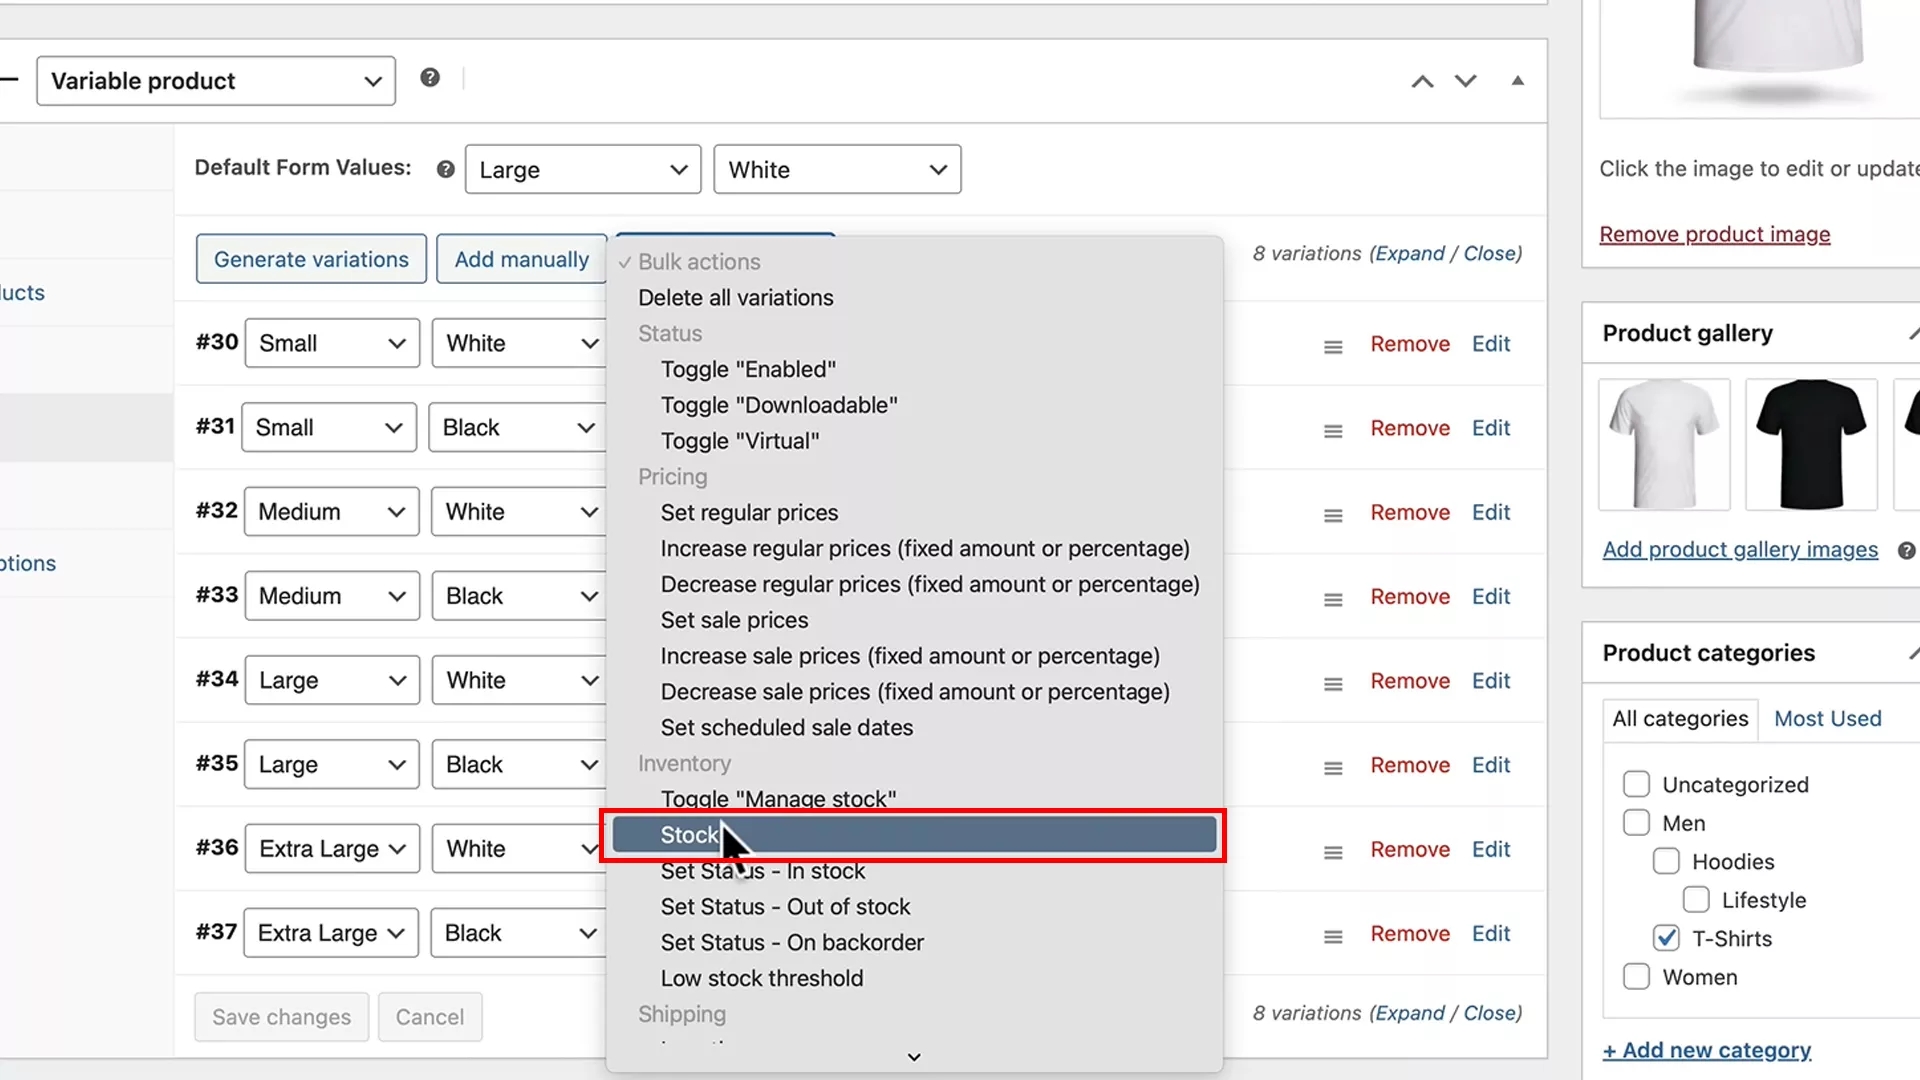
Task: Open the Variable product type dropdown
Action: [215, 80]
